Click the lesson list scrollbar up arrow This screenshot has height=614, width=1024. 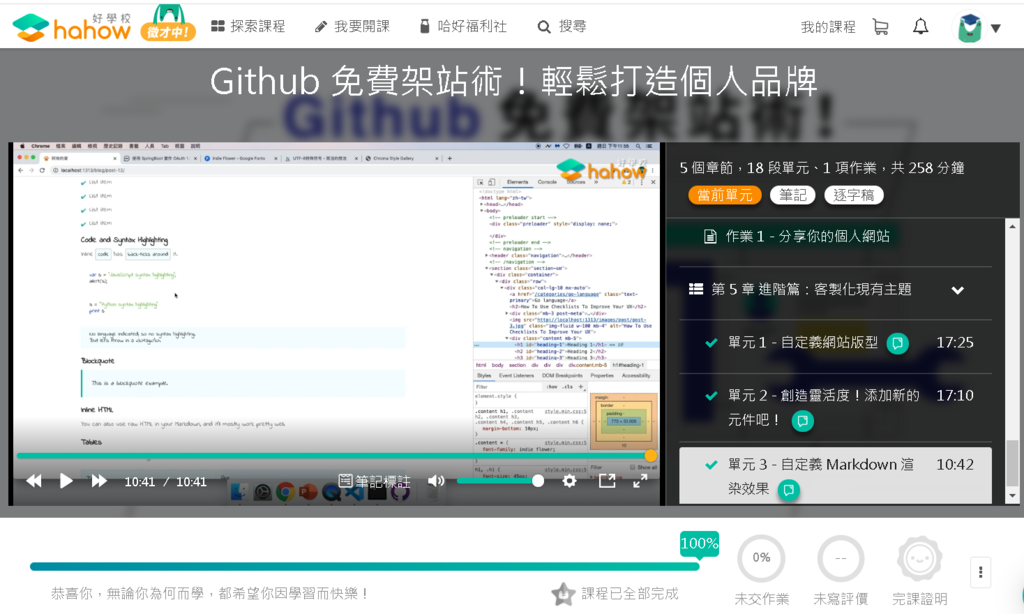point(1012,226)
